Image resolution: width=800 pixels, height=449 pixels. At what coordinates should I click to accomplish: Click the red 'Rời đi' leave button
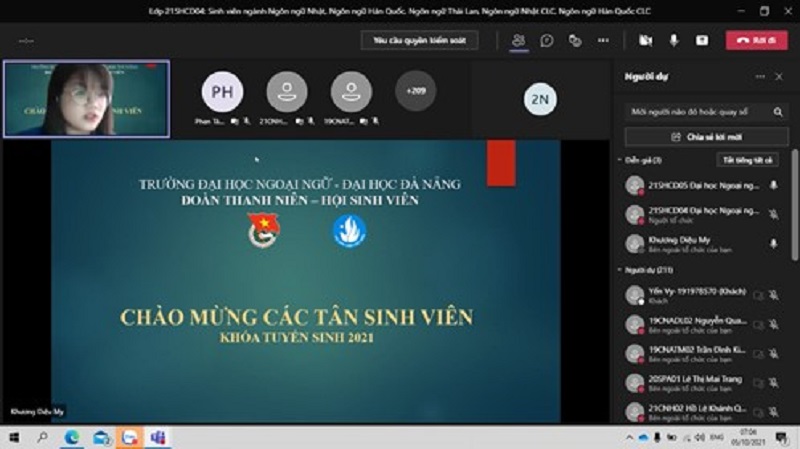point(756,41)
